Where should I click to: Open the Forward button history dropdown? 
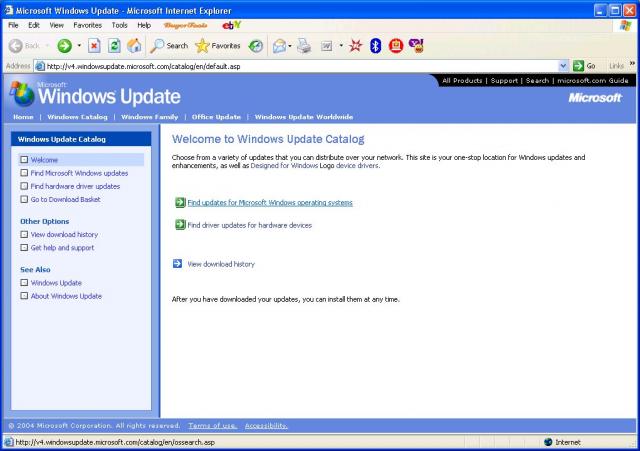pos(79,46)
